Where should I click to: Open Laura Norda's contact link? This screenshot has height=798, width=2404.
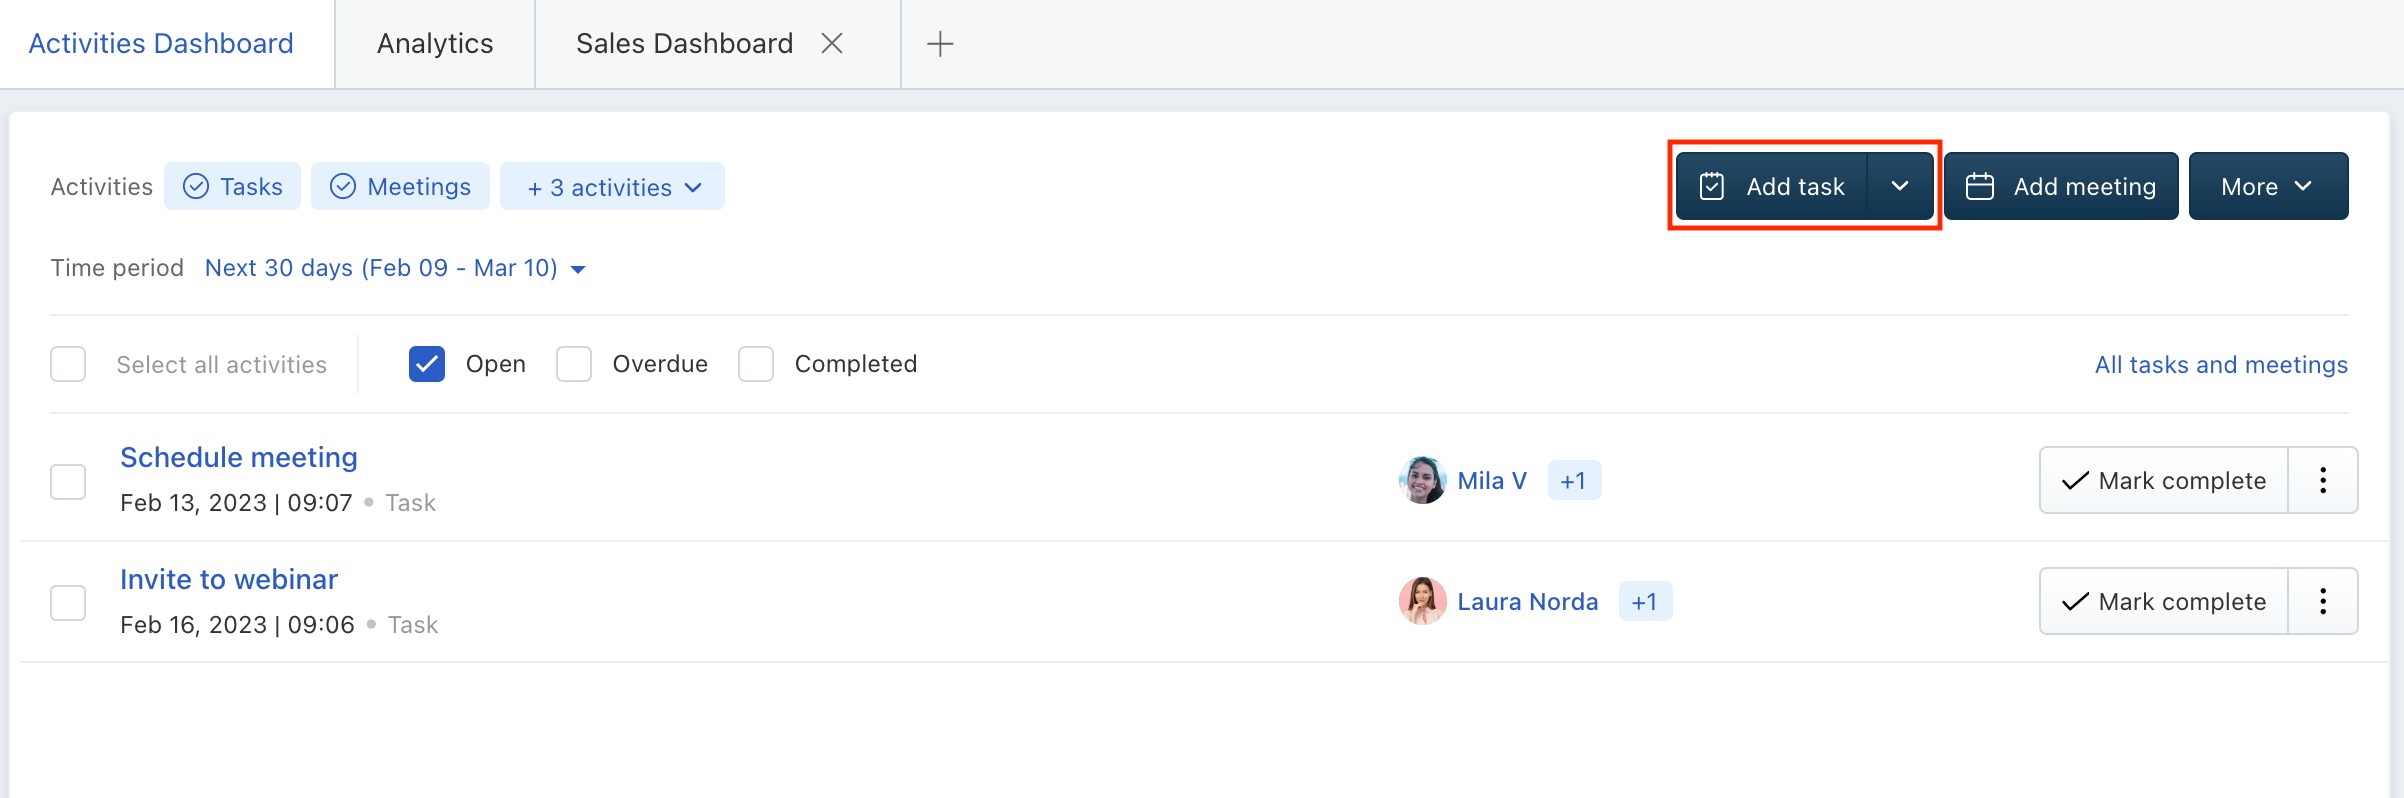1528,602
